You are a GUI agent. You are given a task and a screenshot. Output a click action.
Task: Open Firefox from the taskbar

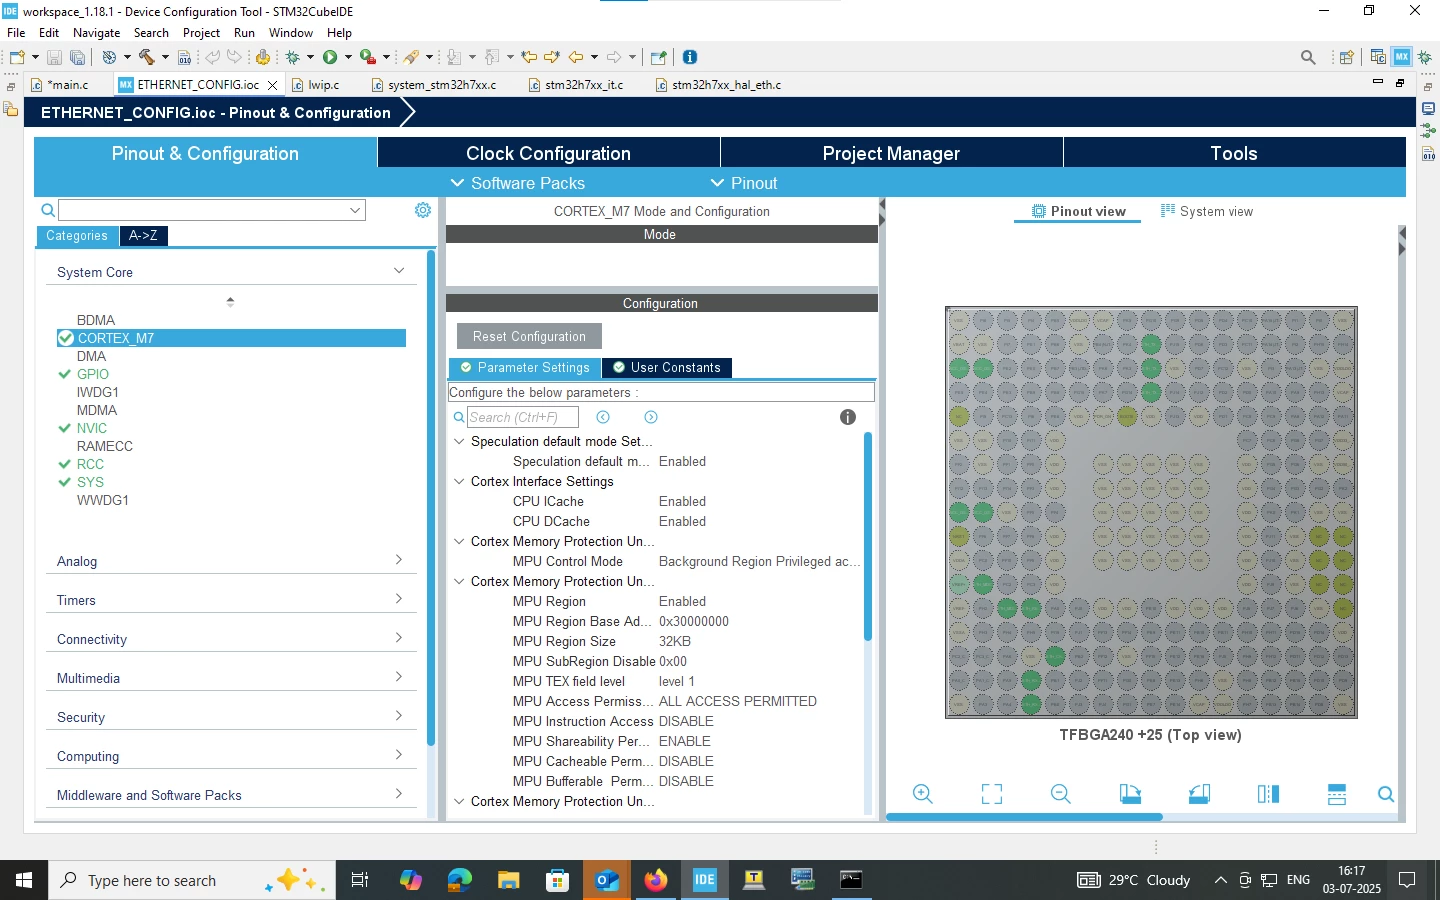656,880
